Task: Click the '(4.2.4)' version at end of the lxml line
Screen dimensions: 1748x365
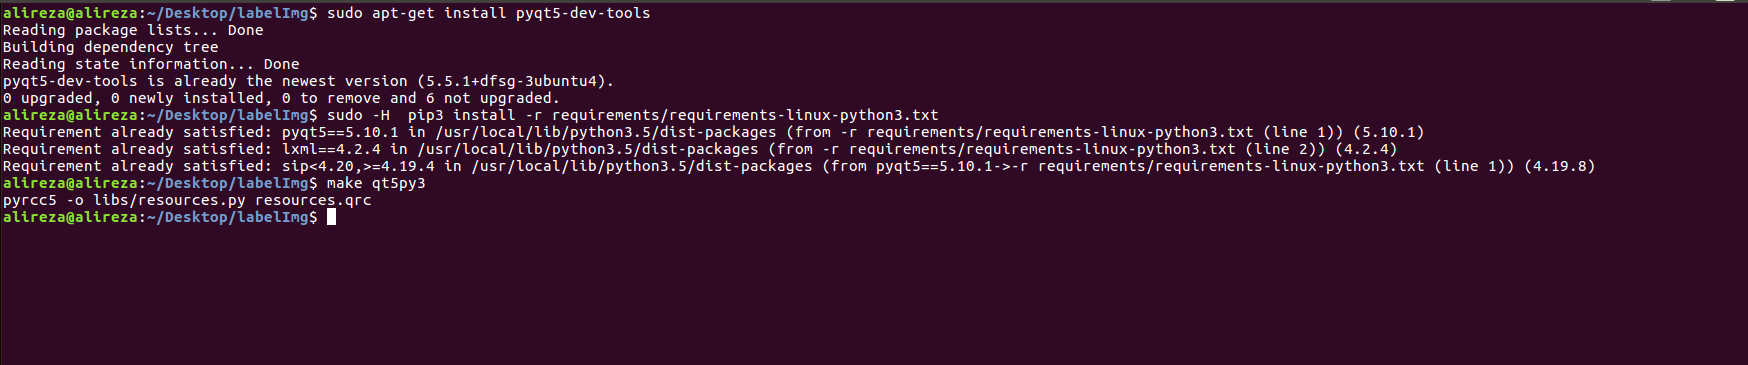Action: (x=1366, y=149)
